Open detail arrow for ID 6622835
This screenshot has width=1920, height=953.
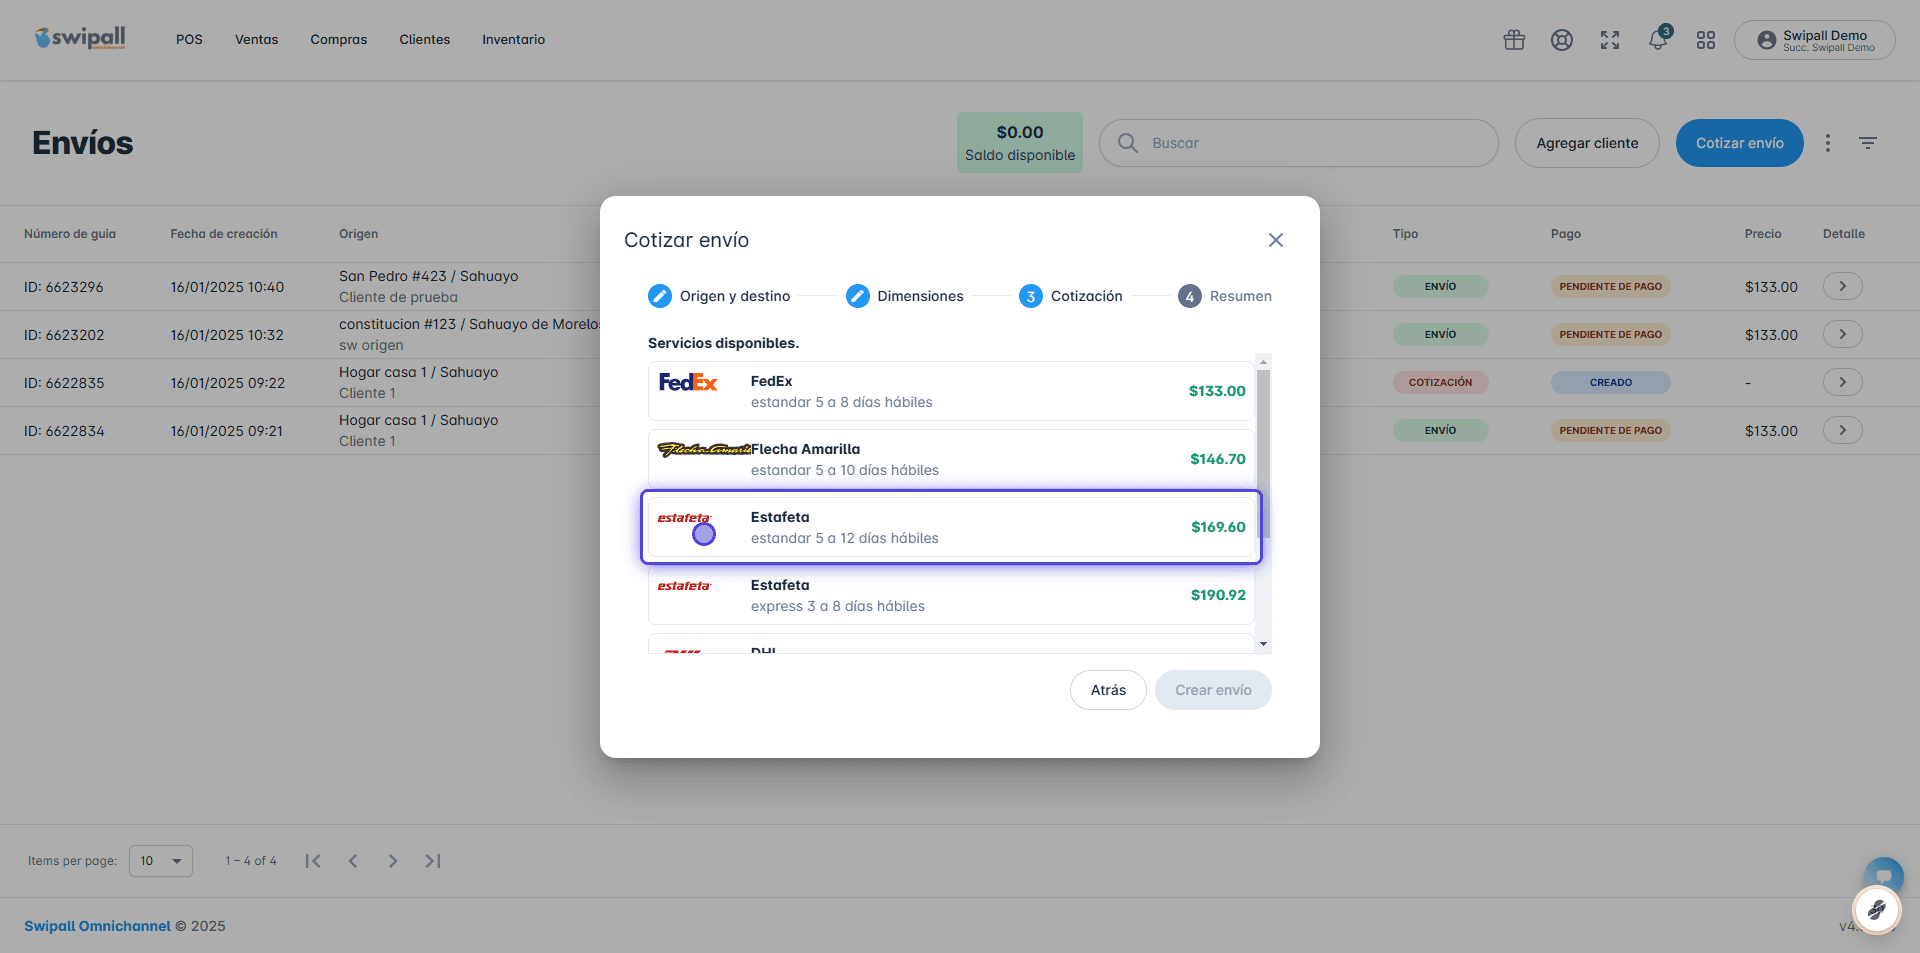[1842, 382]
